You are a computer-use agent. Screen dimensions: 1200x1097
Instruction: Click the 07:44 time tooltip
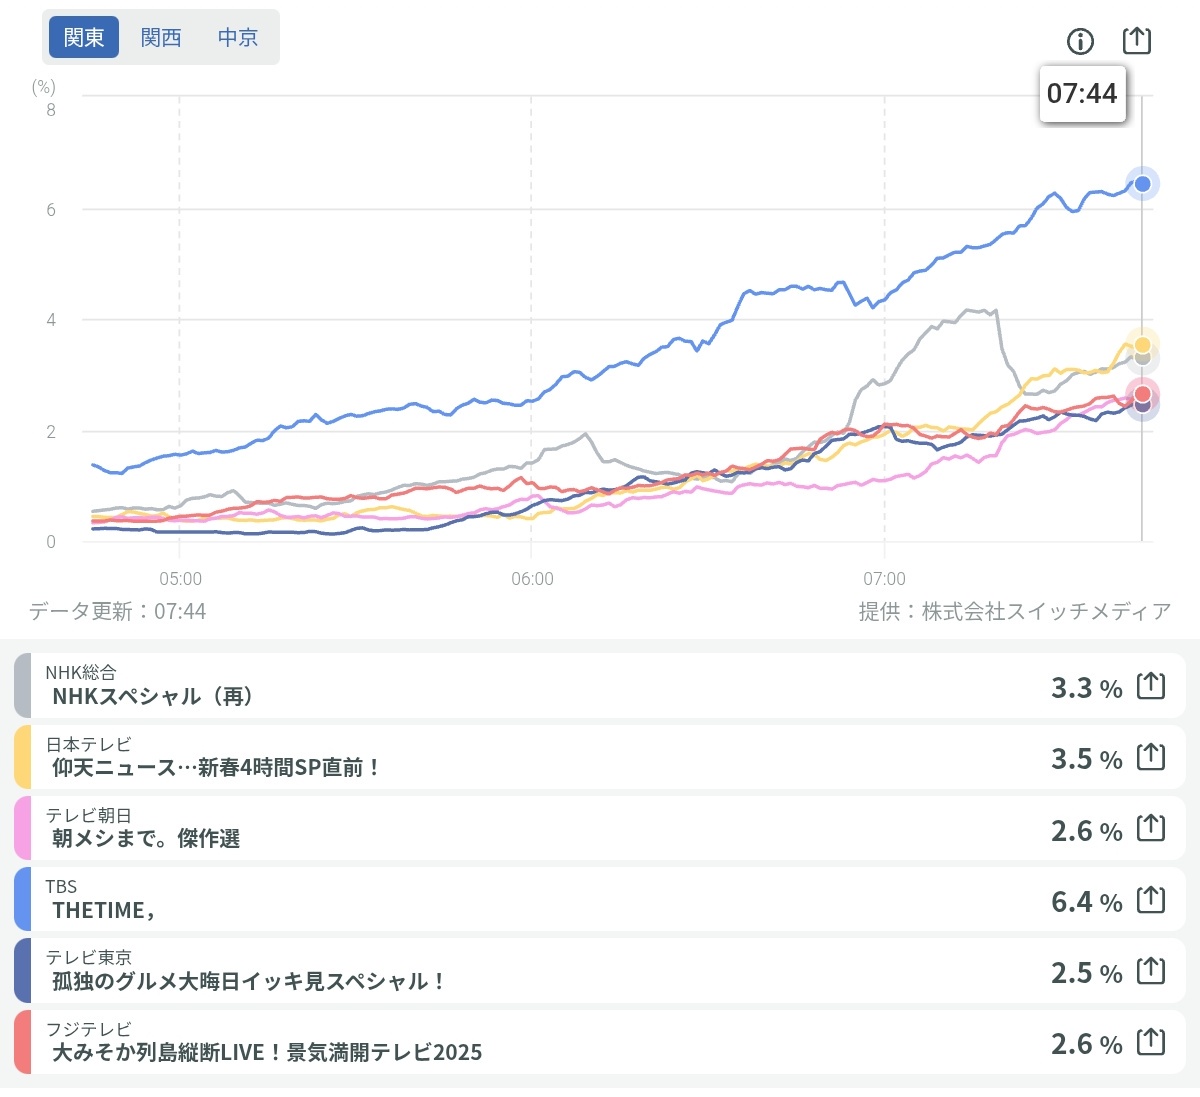click(1082, 94)
